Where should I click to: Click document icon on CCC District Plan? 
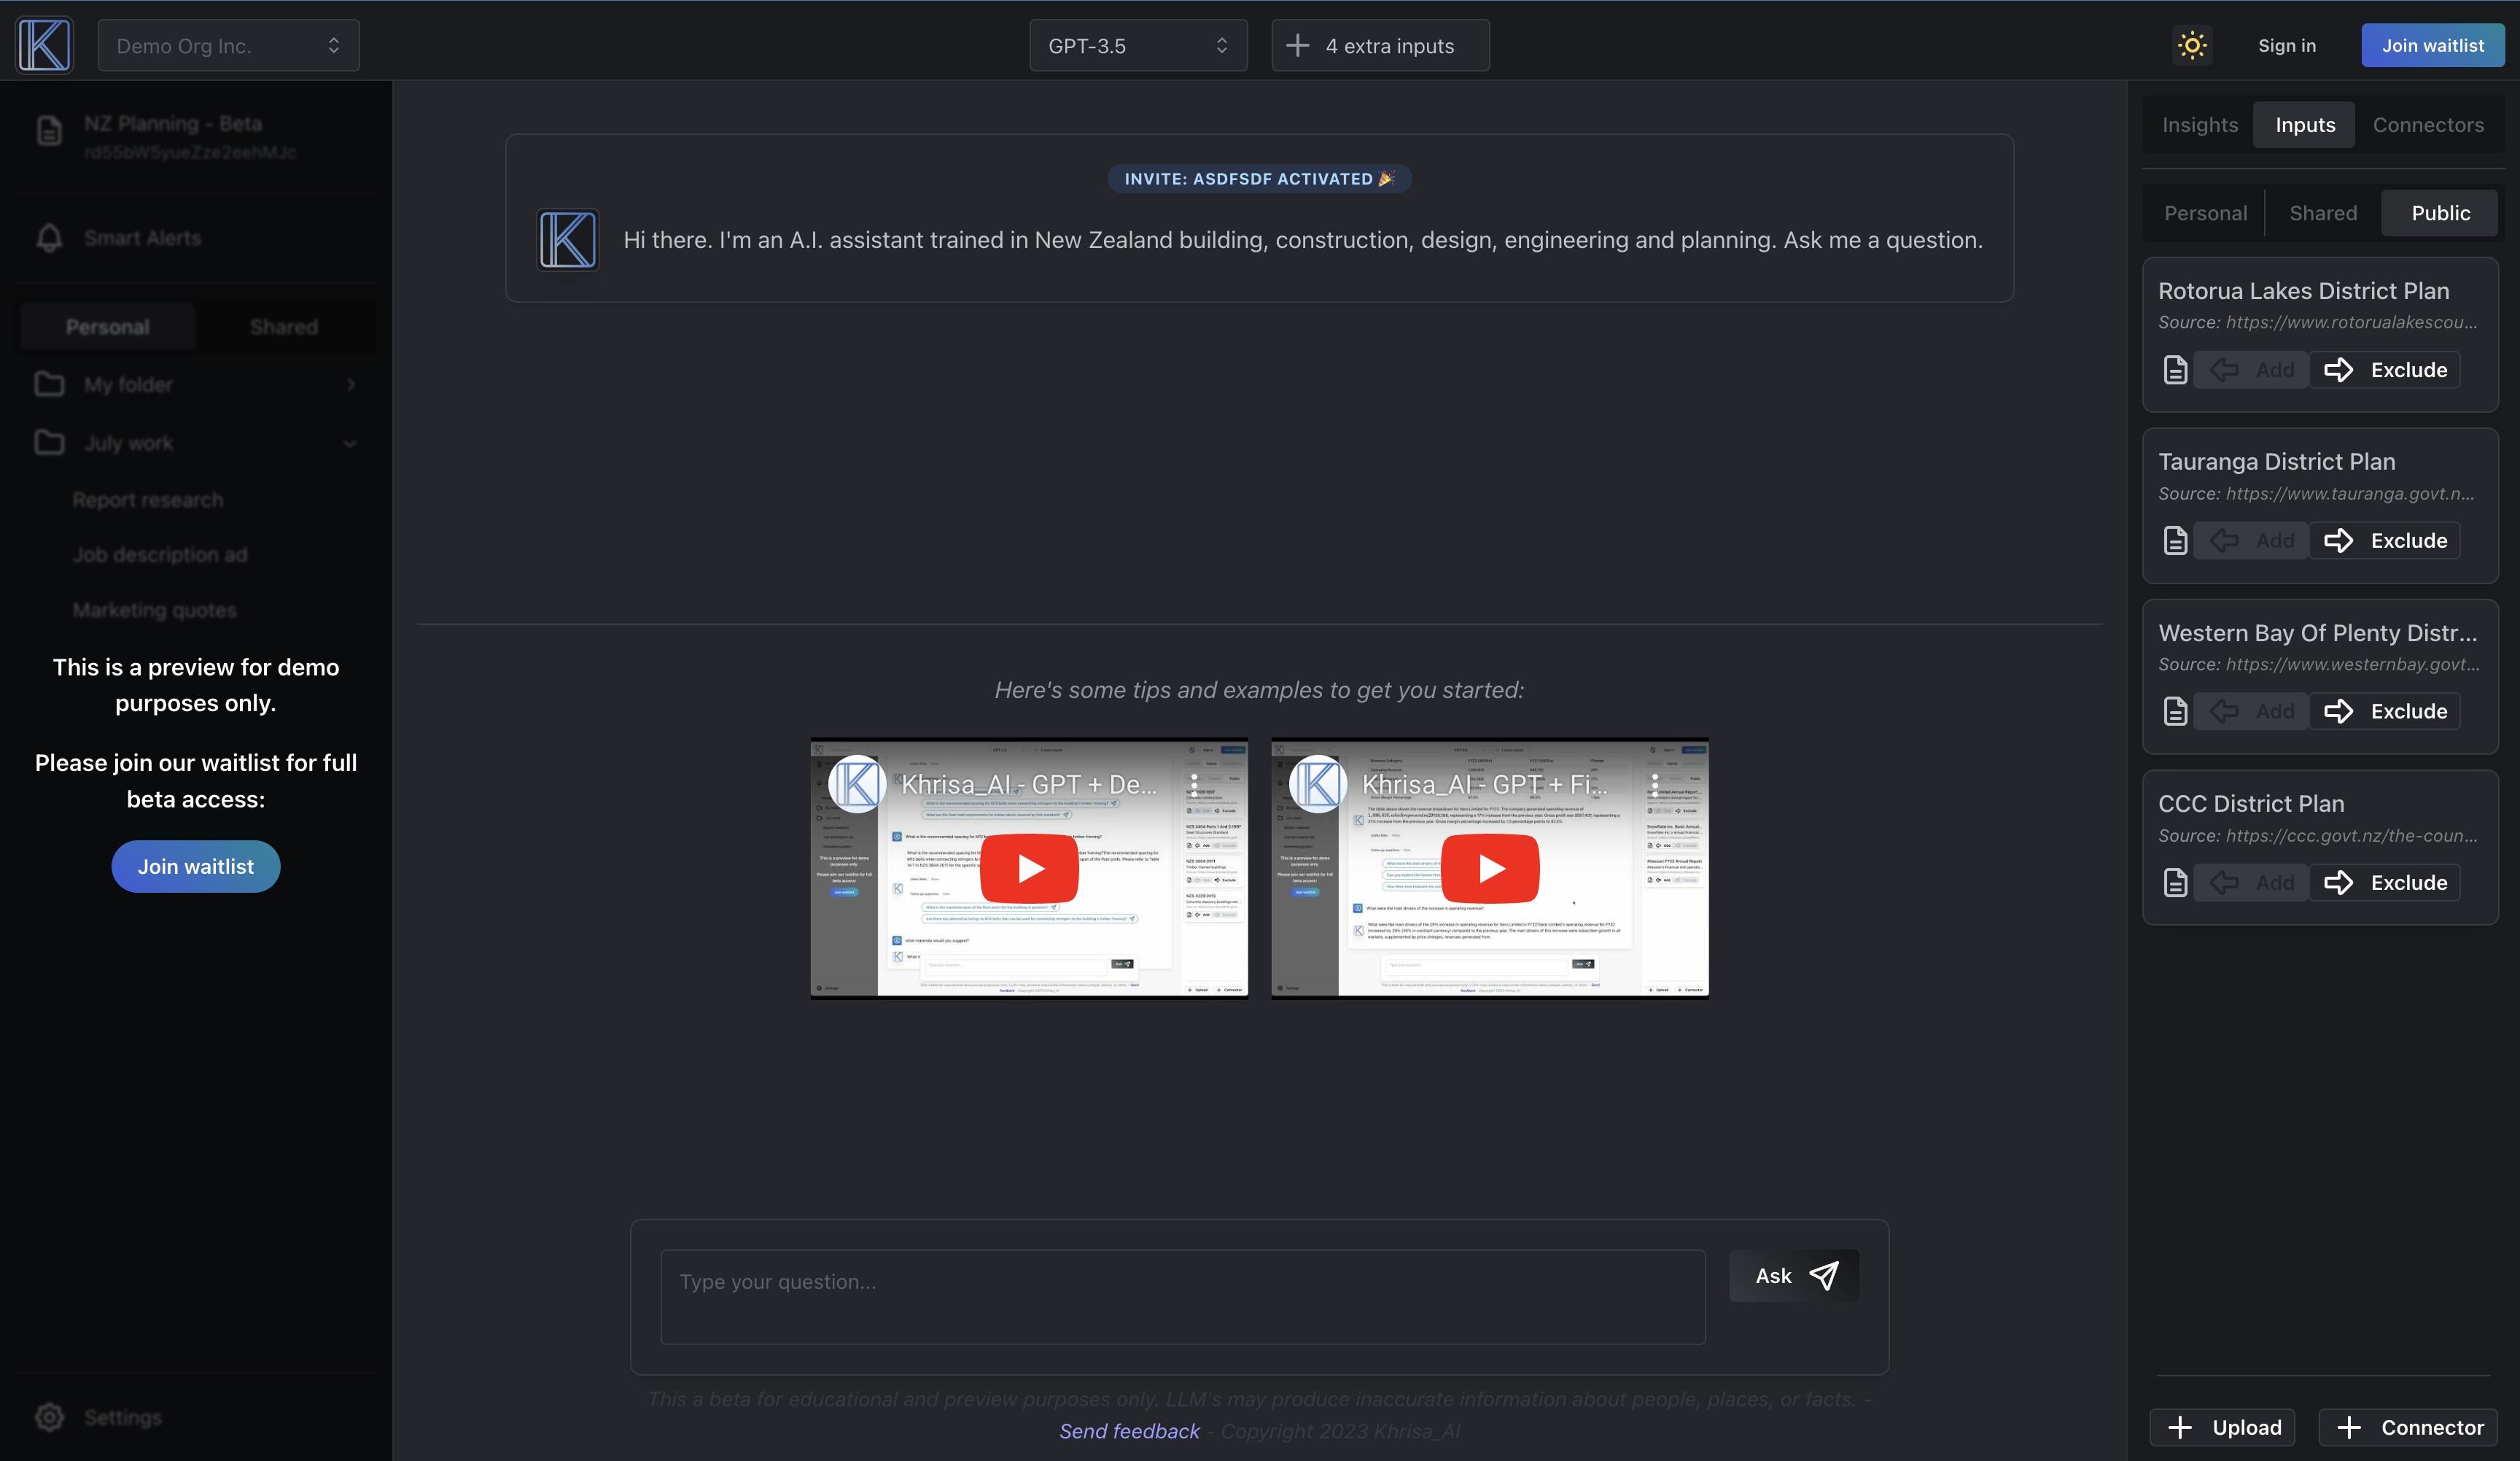pyautogui.click(x=2175, y=883)
